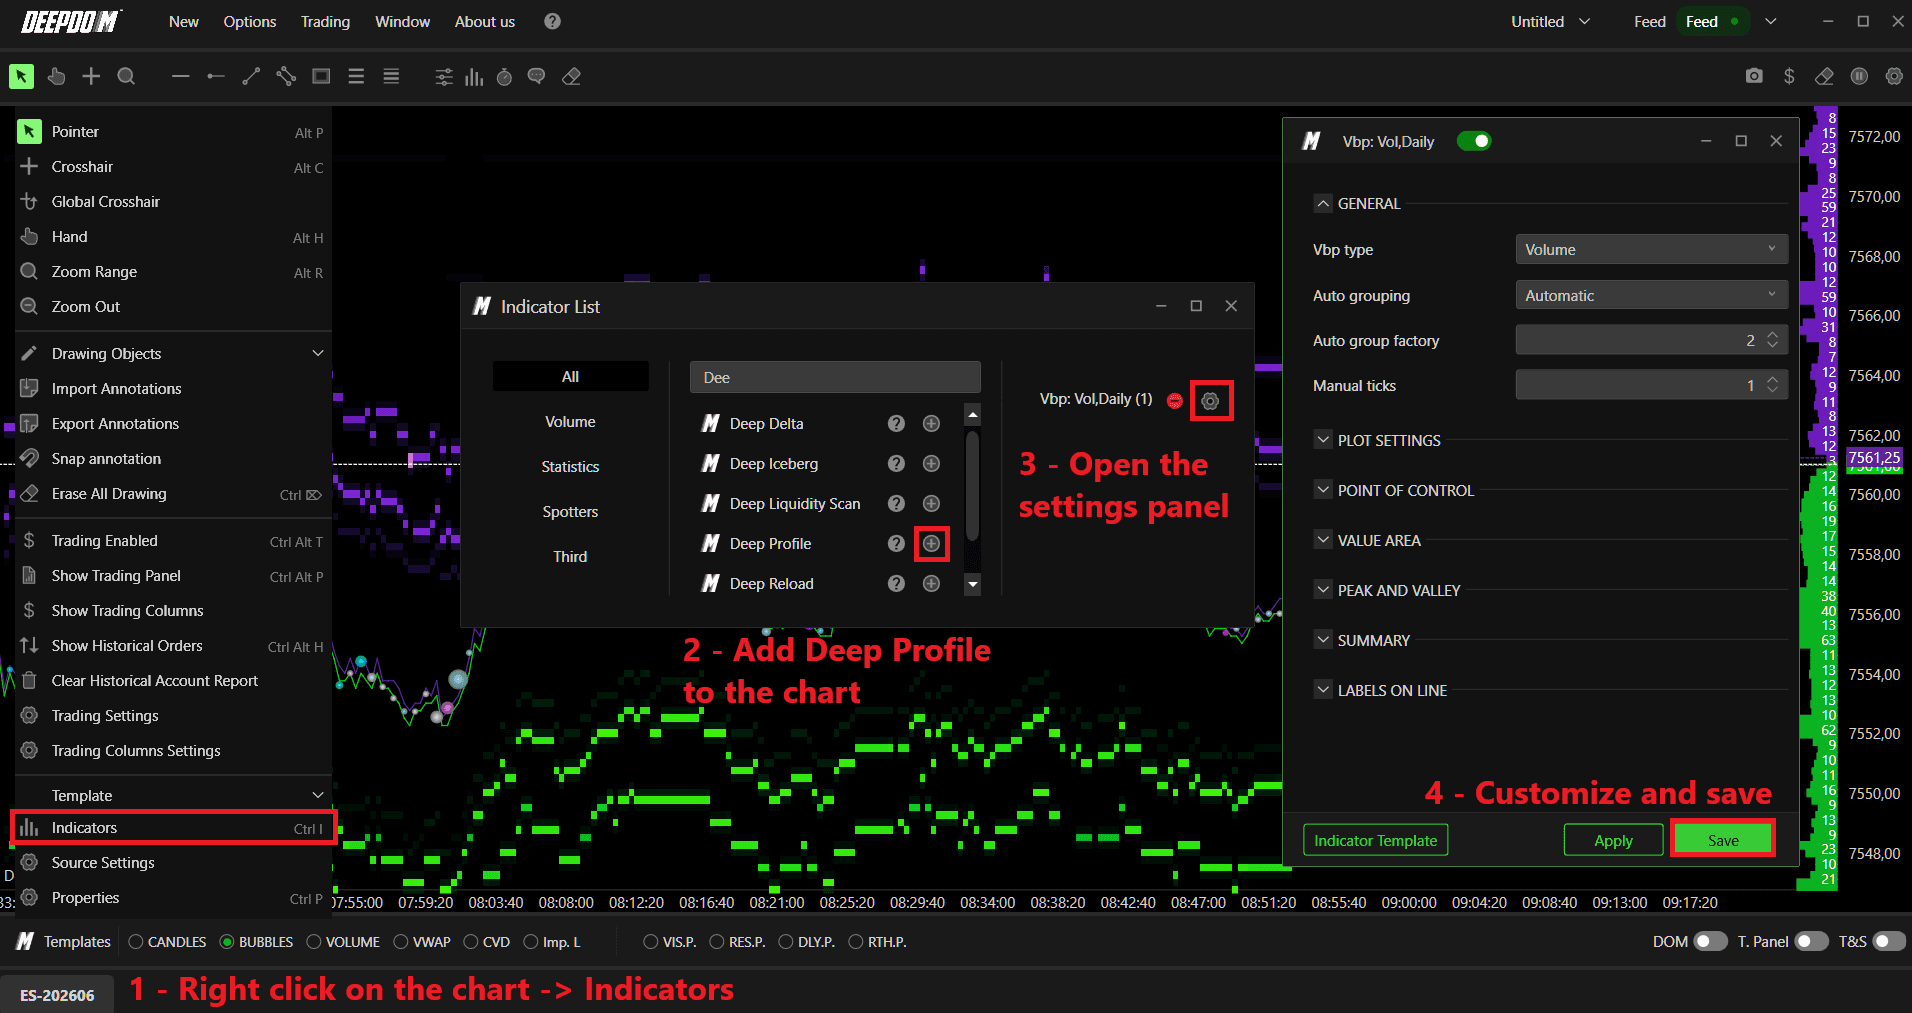1912x1013 pixels.
Task: Click the bar chart indicators toolbar icon
Action: tap(474, 77)
